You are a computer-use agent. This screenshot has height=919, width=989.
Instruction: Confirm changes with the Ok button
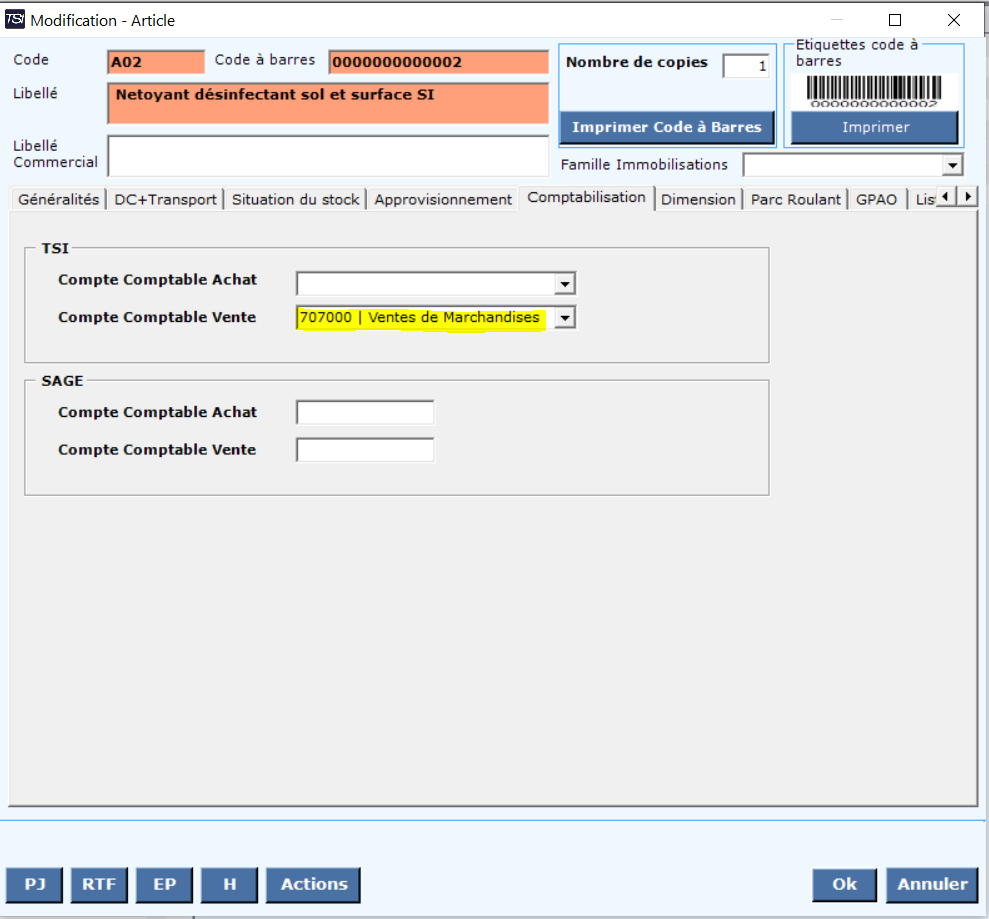pos(845,884)
